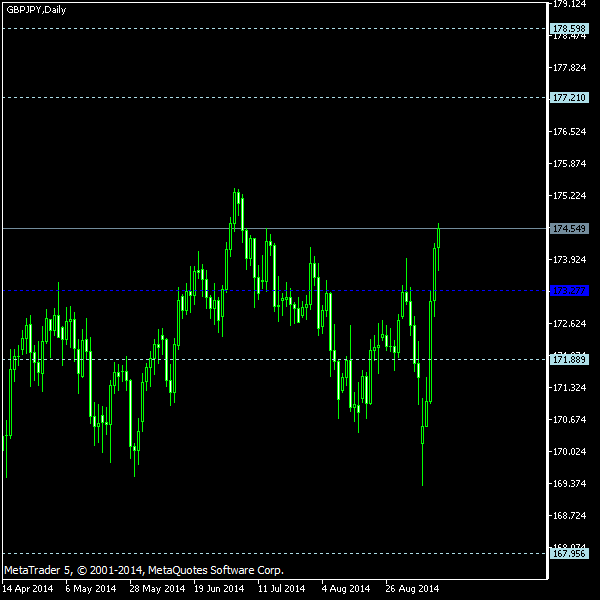The image size is (600, 600).
Task: Click the 171.324 price axis value
Action: coord(569,388)
